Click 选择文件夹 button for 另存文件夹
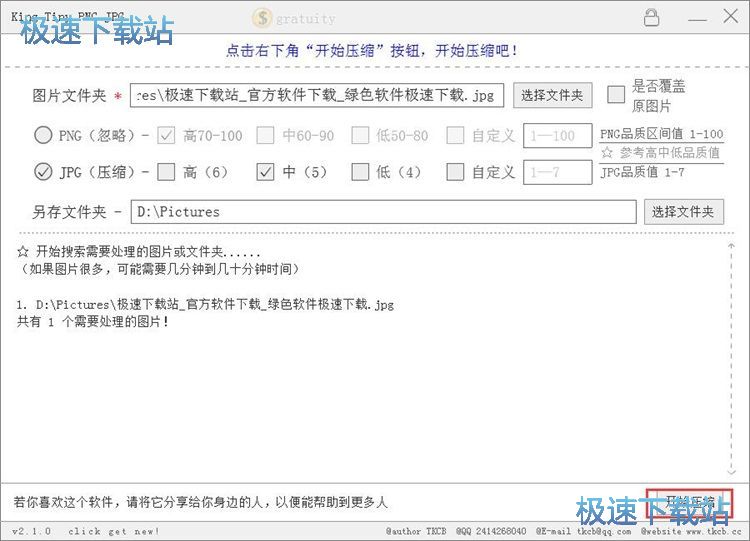Screen dimensions: 750x541 click(x=684, y=212)
